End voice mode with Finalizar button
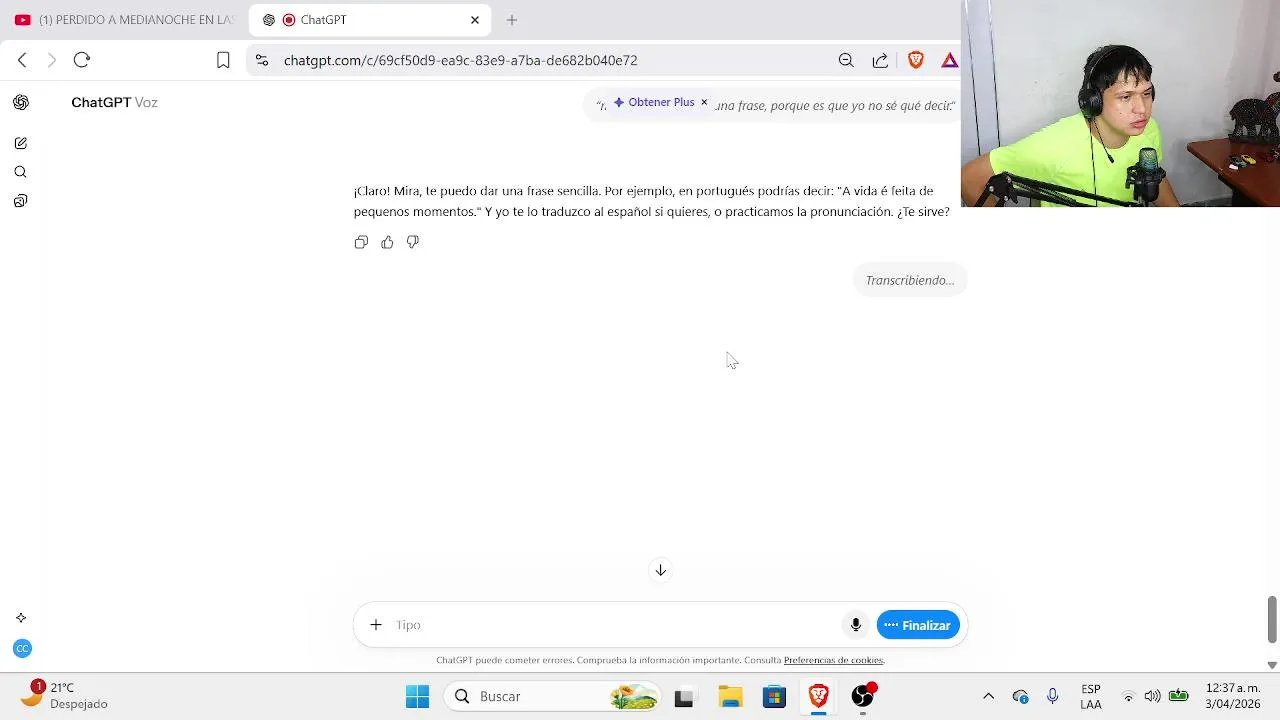Viewport: 1280px width, 720px height. pyautogui.click(x=918, y=625)
